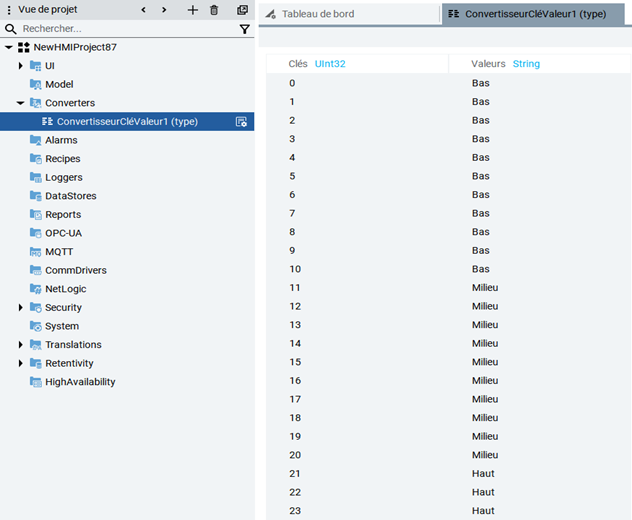Select key cell 5

[x=292, y=176]
